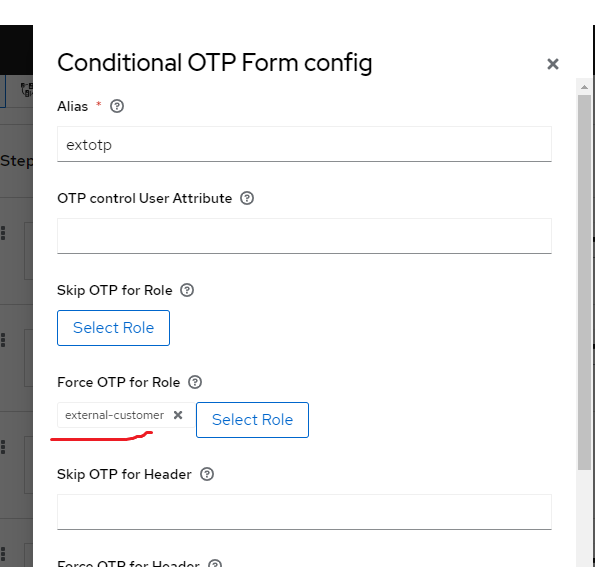Click help icon beside Skip OTP for Role
The image size is (595, 567).
pos(187,290)
